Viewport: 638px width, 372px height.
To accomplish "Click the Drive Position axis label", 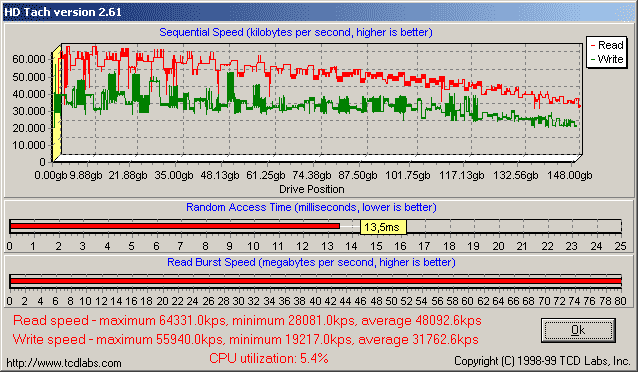I will (312, 189).
